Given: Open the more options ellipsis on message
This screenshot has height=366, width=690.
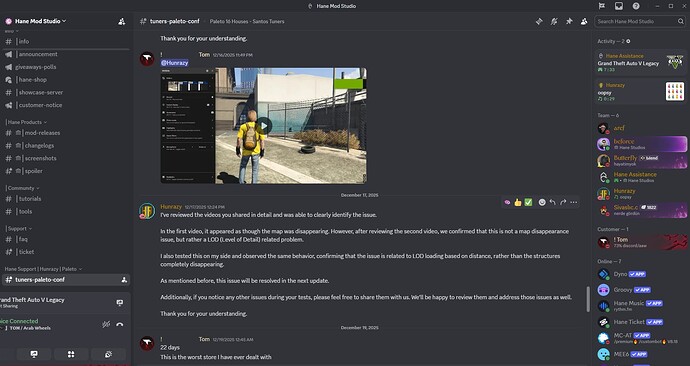Looking at the screenshot, I should 573,202.
